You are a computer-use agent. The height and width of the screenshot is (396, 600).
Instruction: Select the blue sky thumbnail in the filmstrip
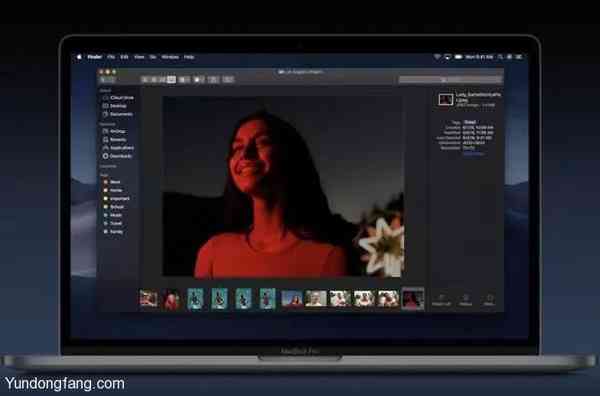(292, 298)
